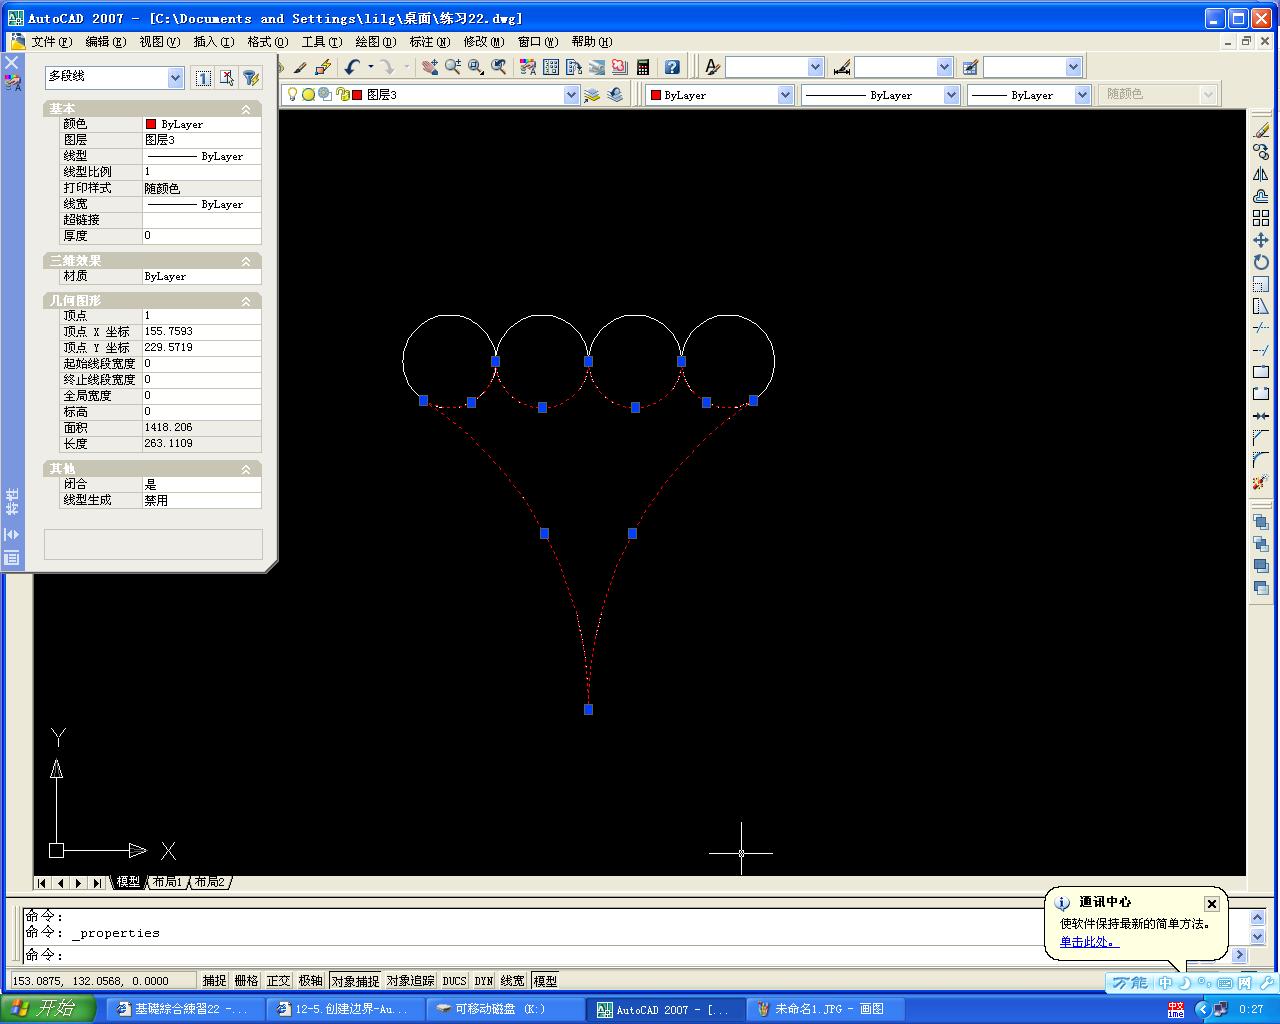1280x1024 pixels.
Task: Select the Break at Point tool
Action: click(x=1261, y=372)
